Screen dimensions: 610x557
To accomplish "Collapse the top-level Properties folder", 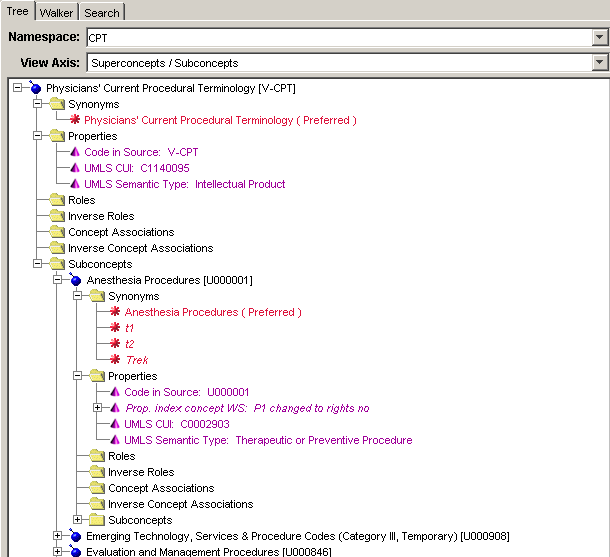I will coord(37,135).
